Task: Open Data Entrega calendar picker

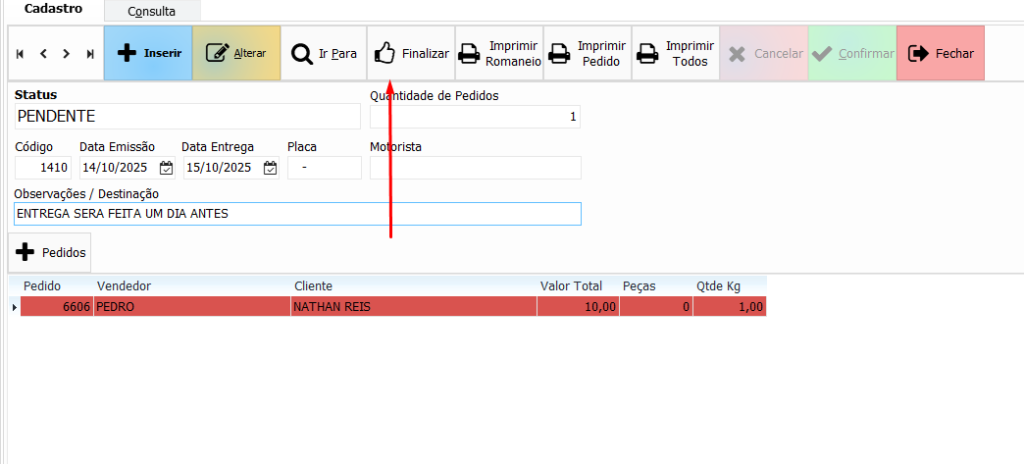Action: pos(270,168)
